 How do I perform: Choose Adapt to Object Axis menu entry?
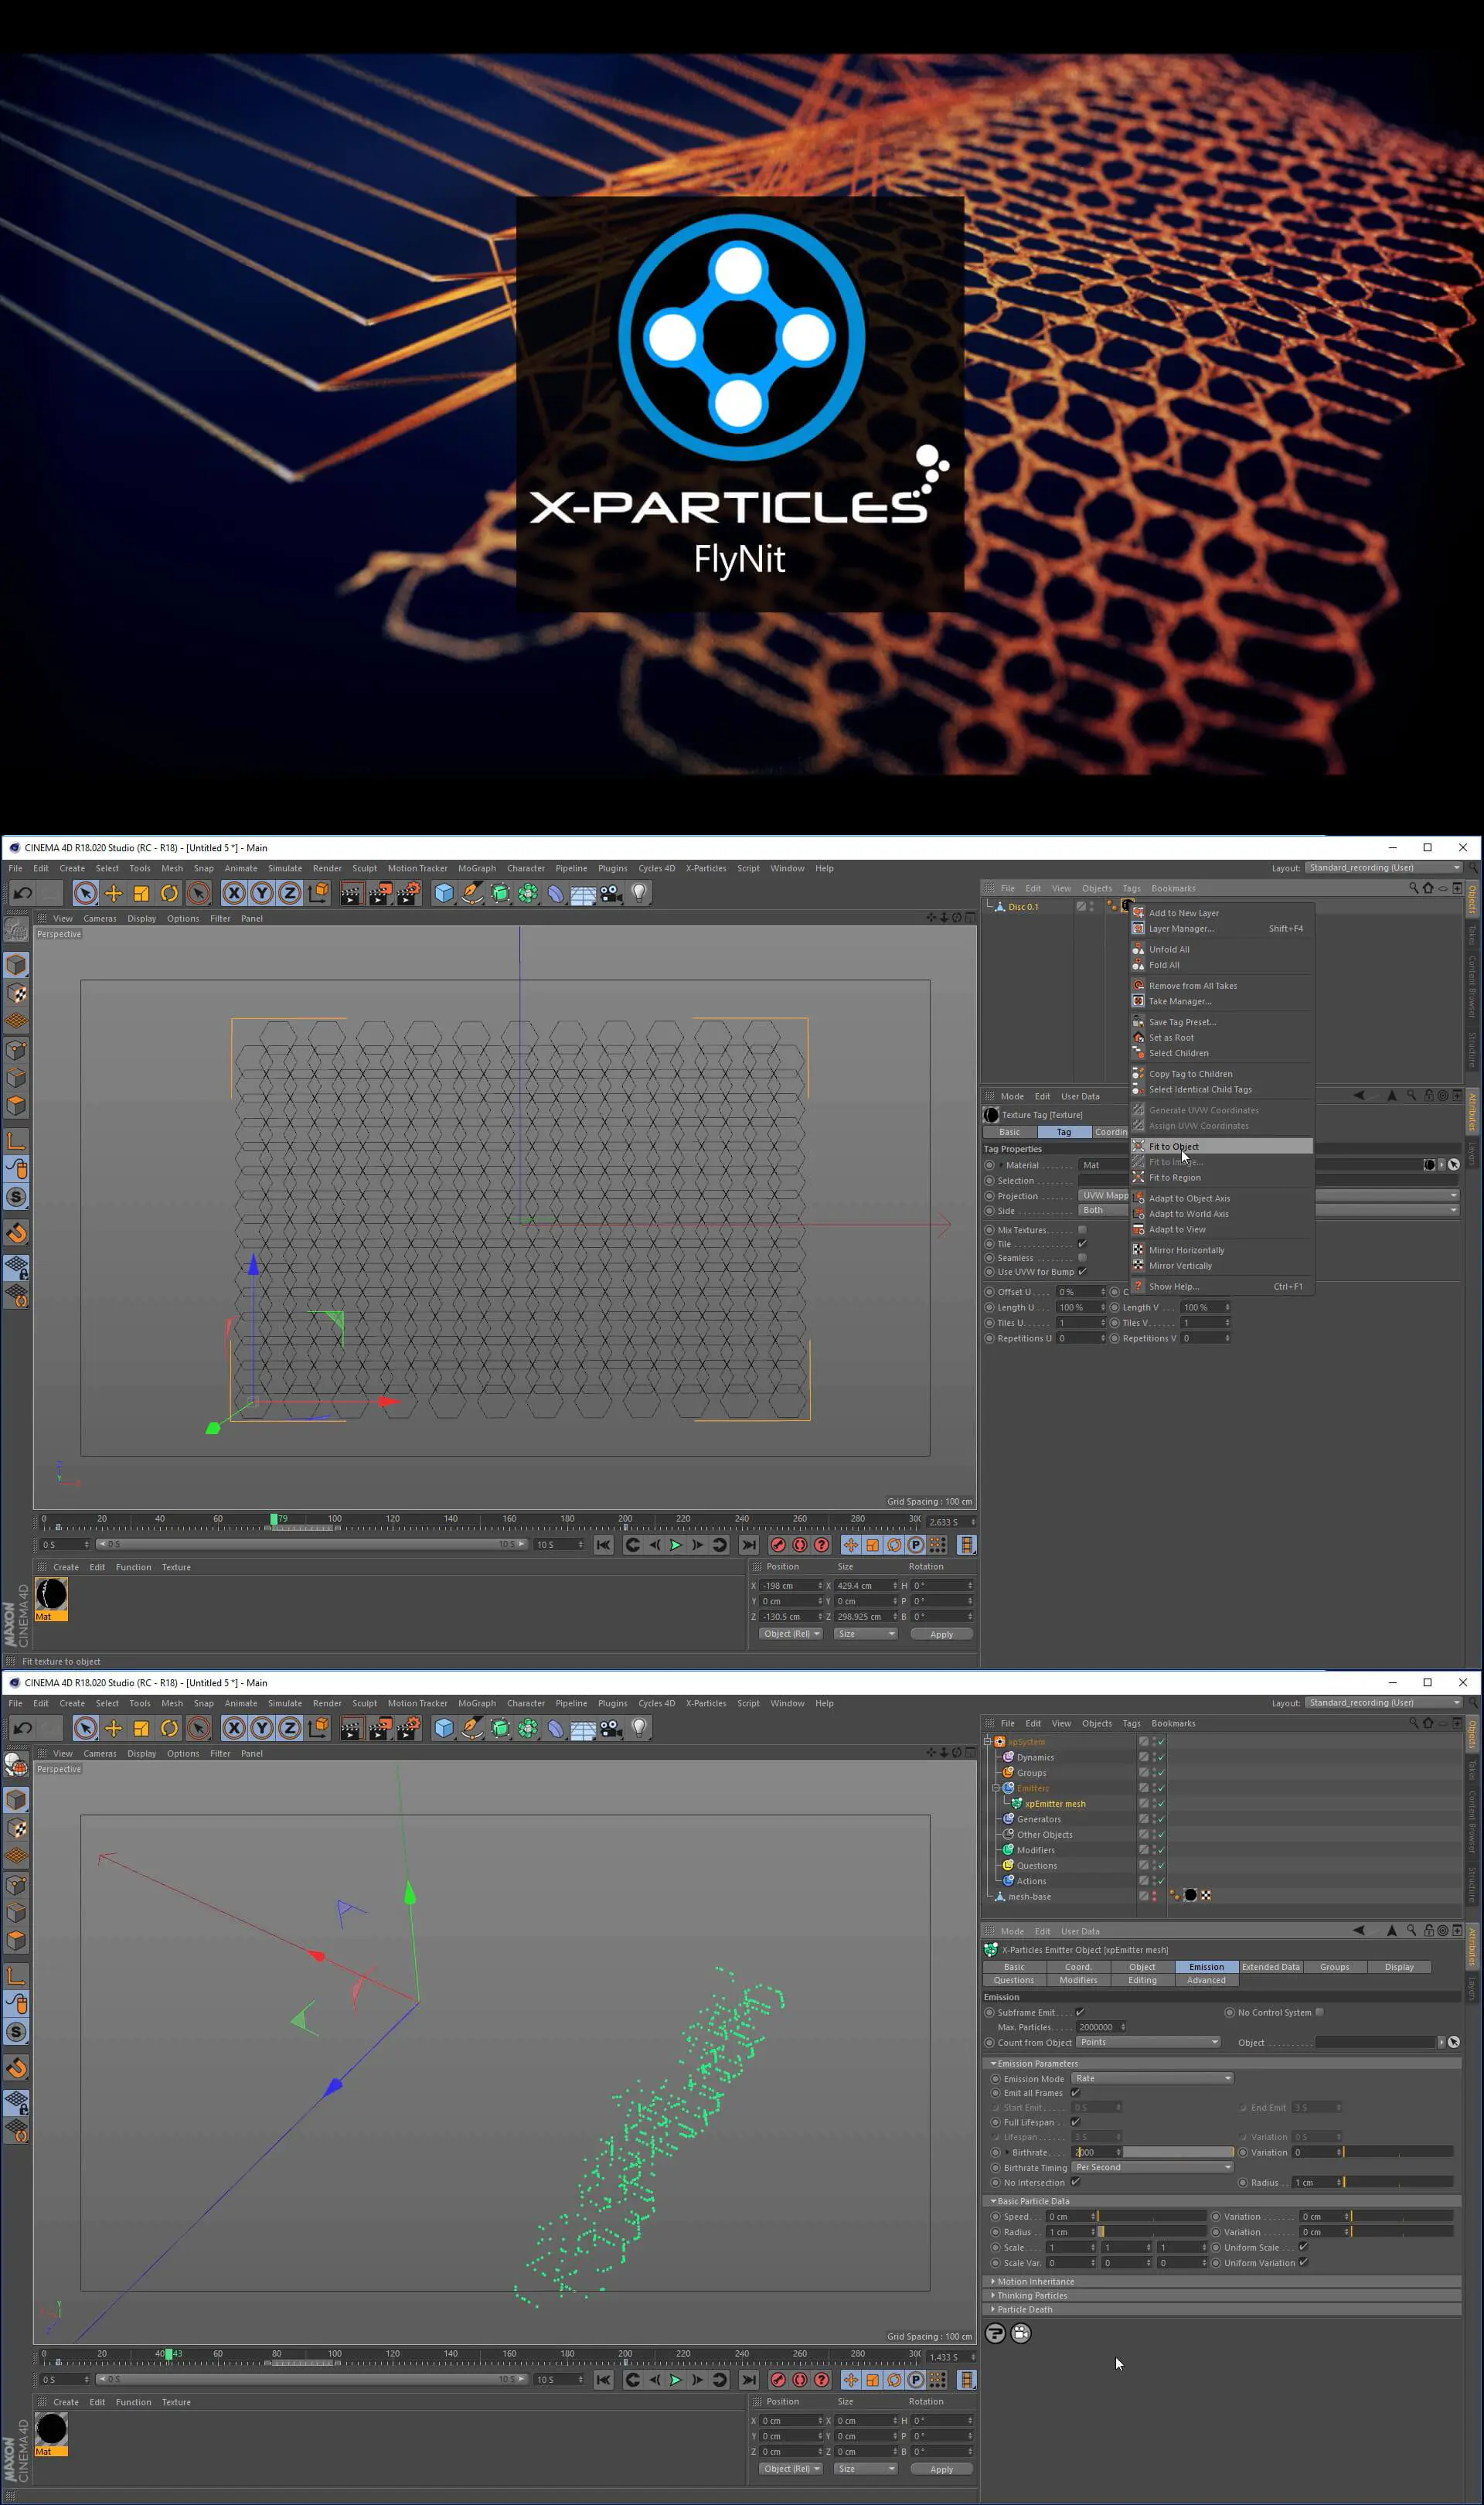click(x=1221, y=1199)
